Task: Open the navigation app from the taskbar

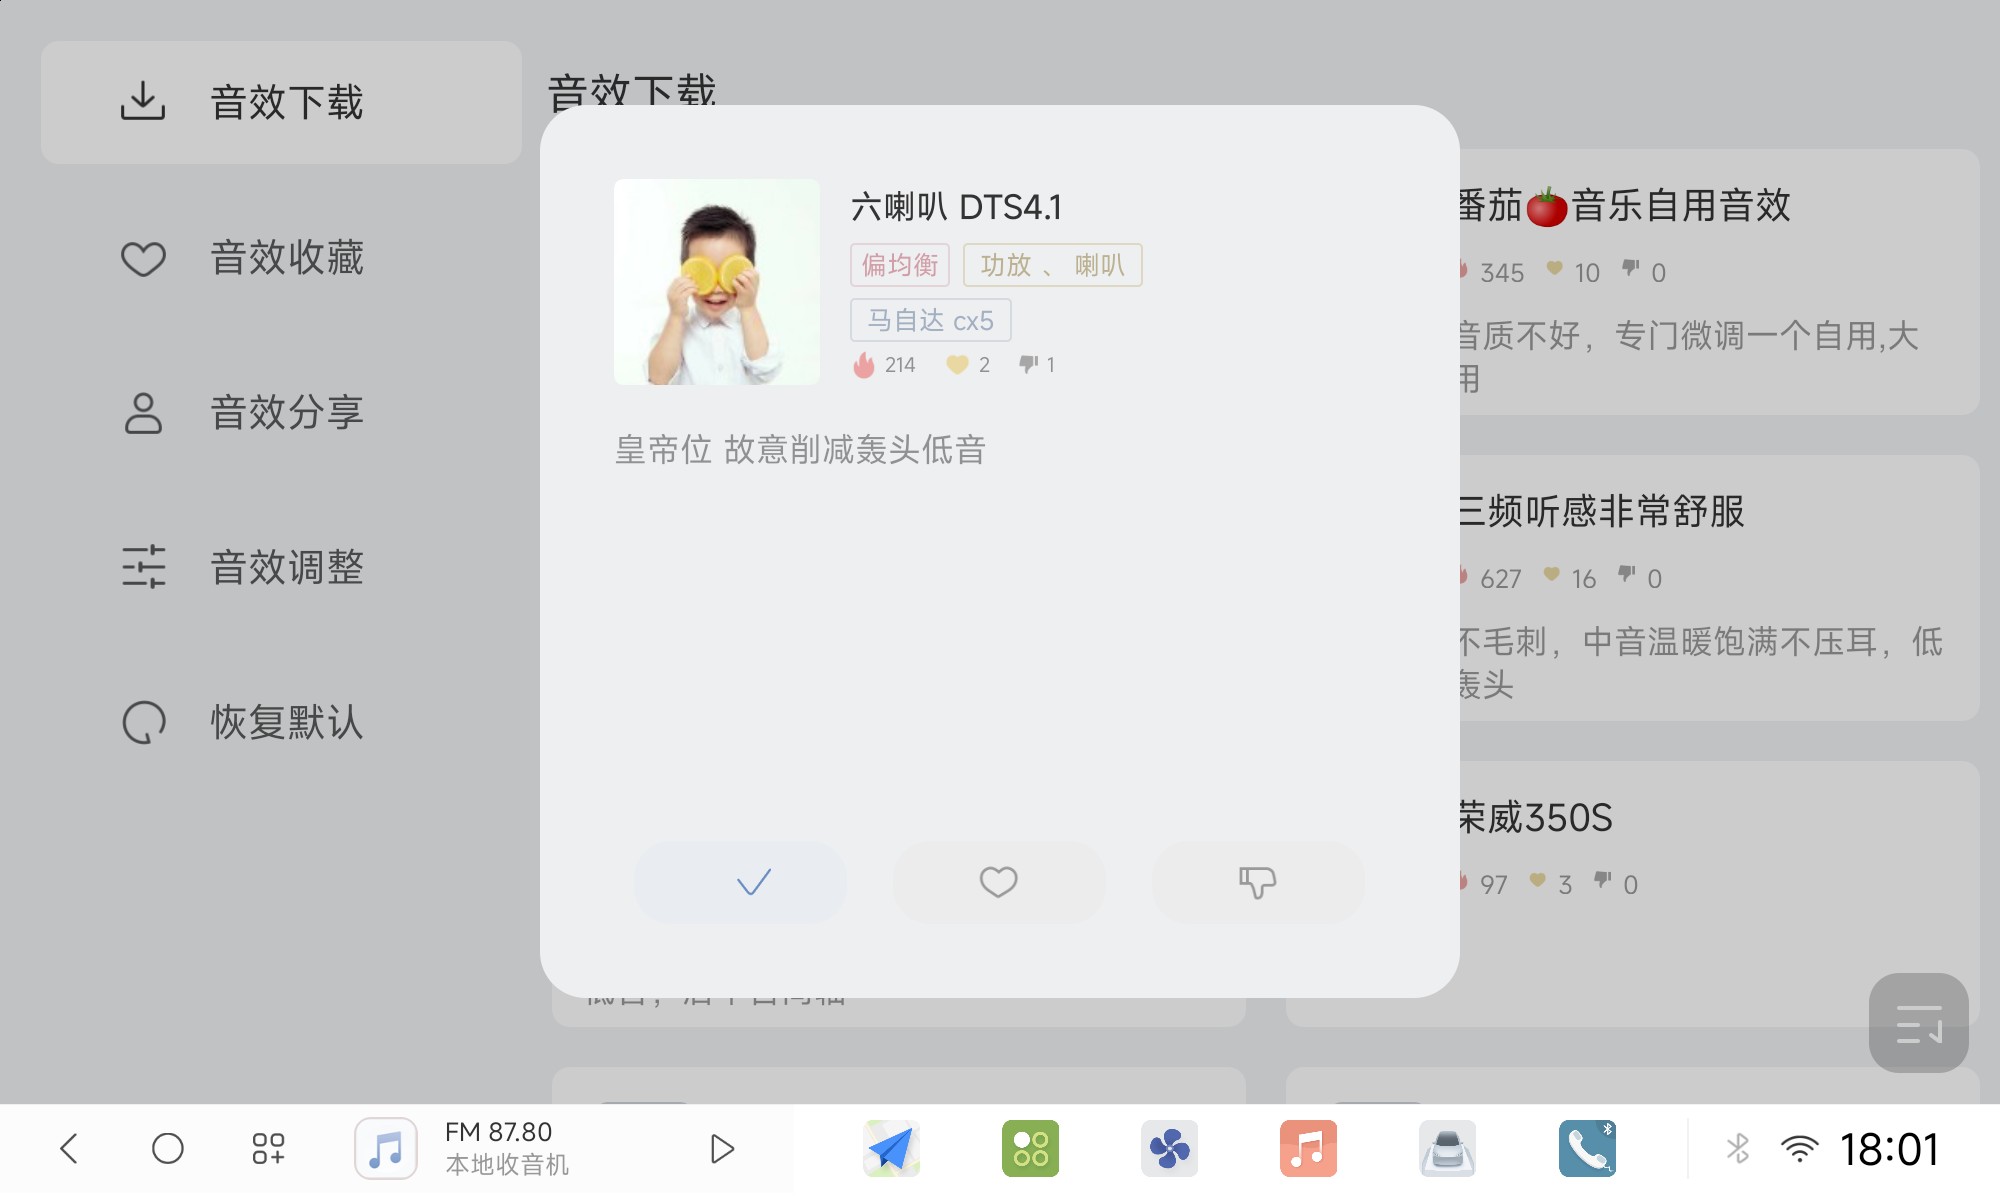Action: click(891, 1148)
